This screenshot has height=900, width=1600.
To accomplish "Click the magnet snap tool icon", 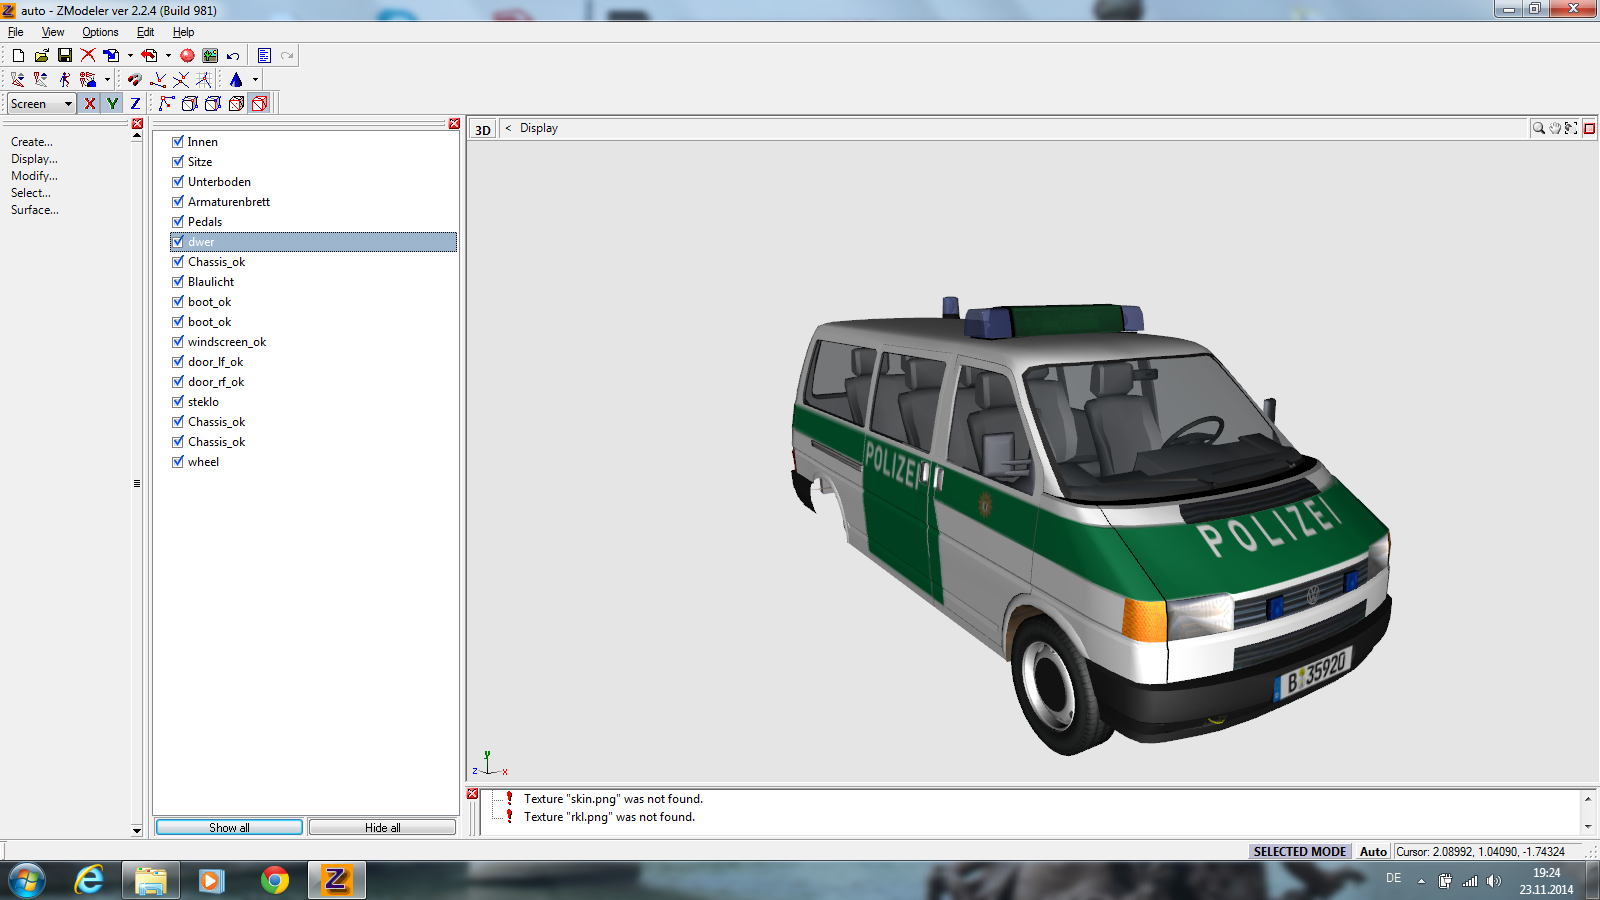I will tap(134, 80).
